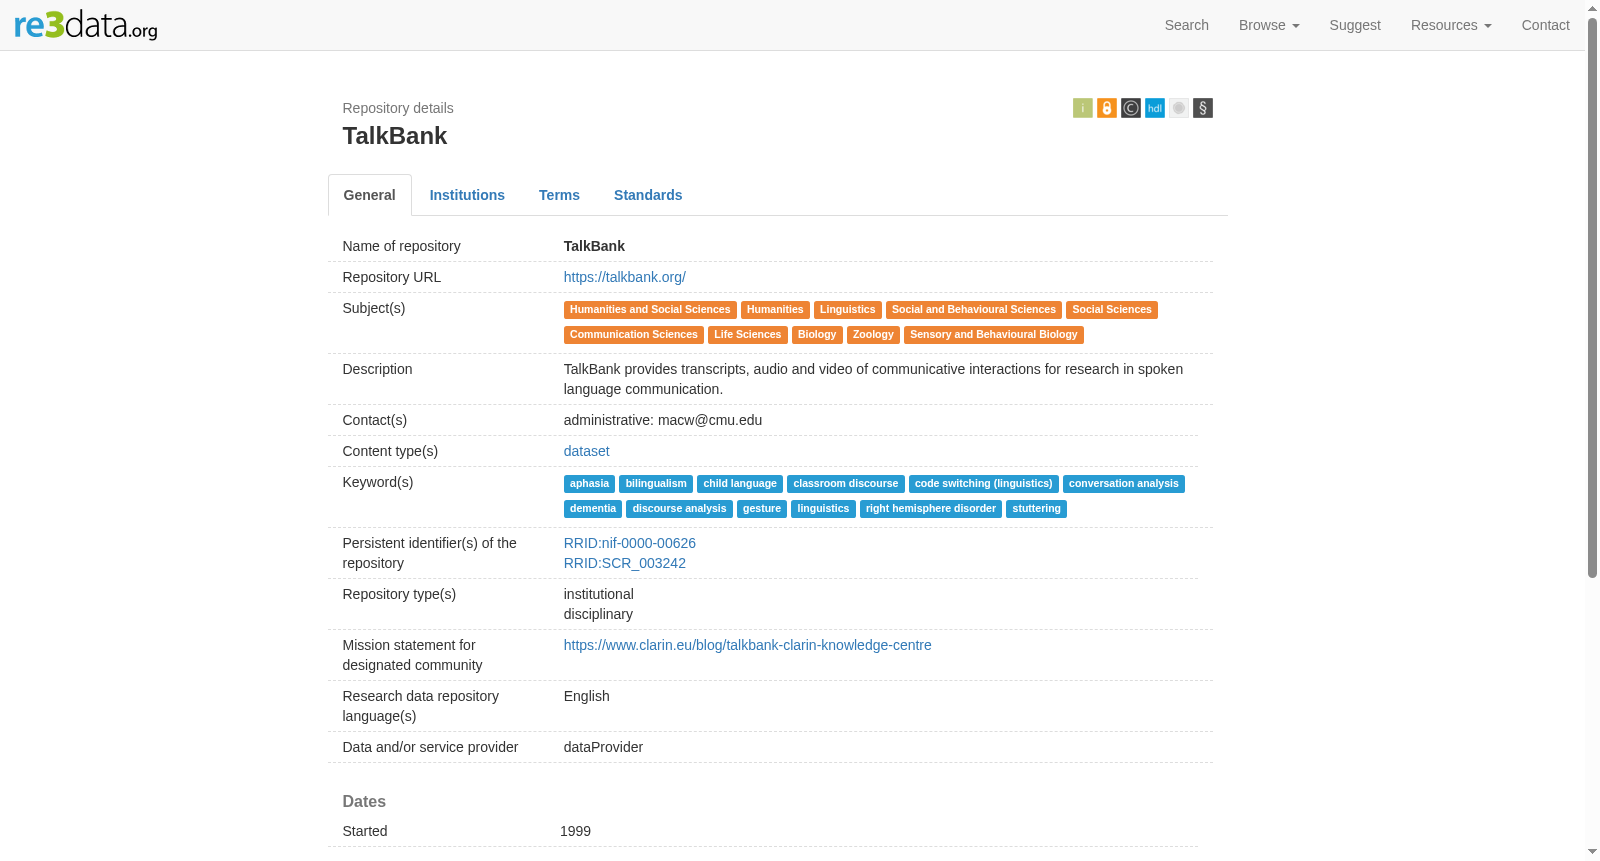Click the Life Sciences subject tag
Screen dimensions: 1600x861
(x=748, y=335)
